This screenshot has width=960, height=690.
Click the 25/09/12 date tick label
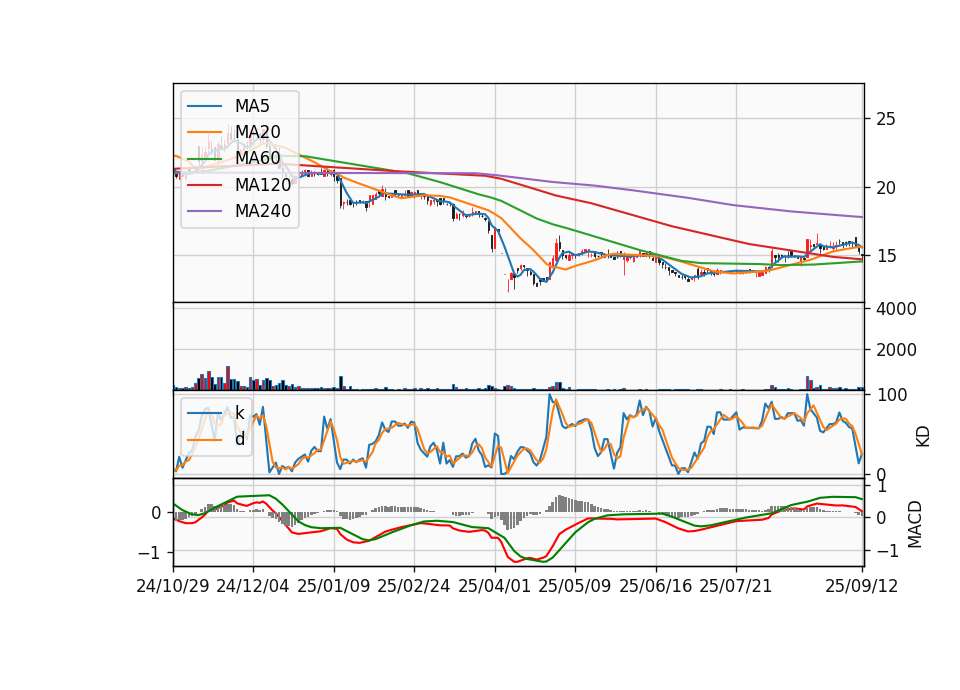click(x=861, y=586)
